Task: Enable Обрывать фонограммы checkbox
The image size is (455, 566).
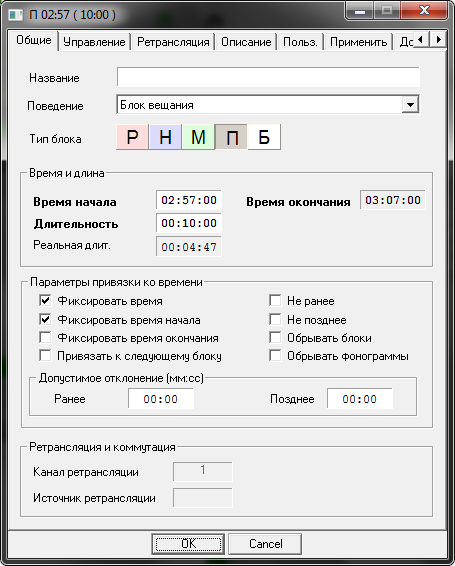Action: click(275, 356)
